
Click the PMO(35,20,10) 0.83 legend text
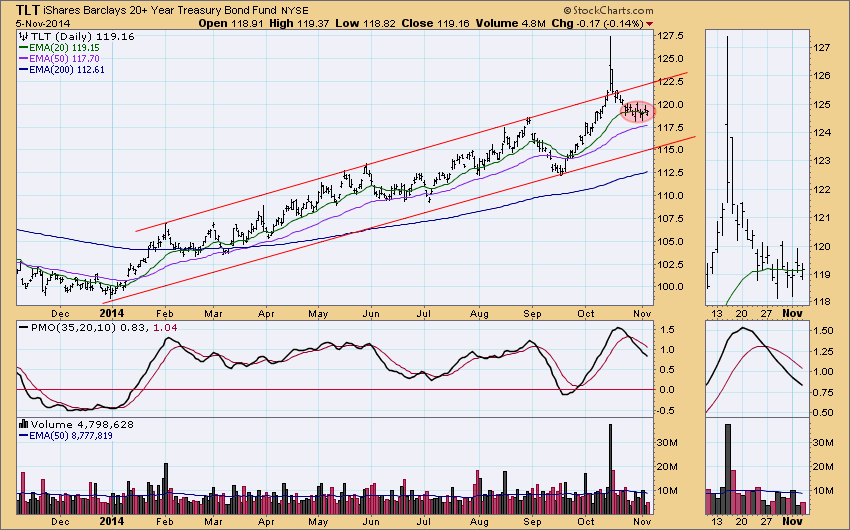(x=89, y=327)
